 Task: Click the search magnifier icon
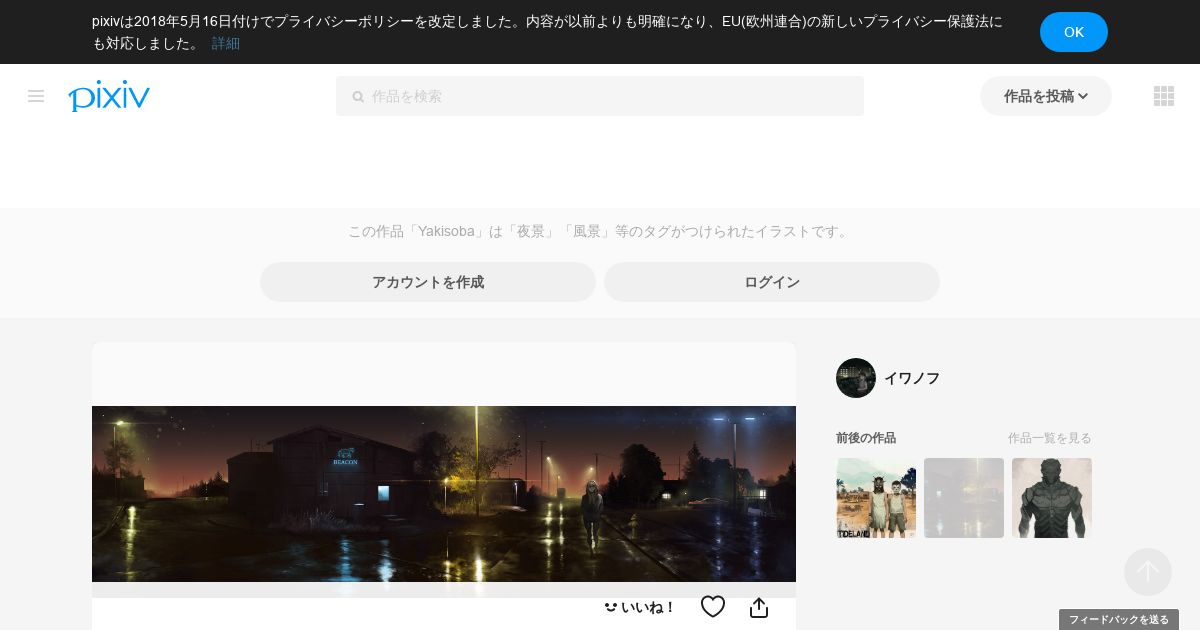pos(358,97)
